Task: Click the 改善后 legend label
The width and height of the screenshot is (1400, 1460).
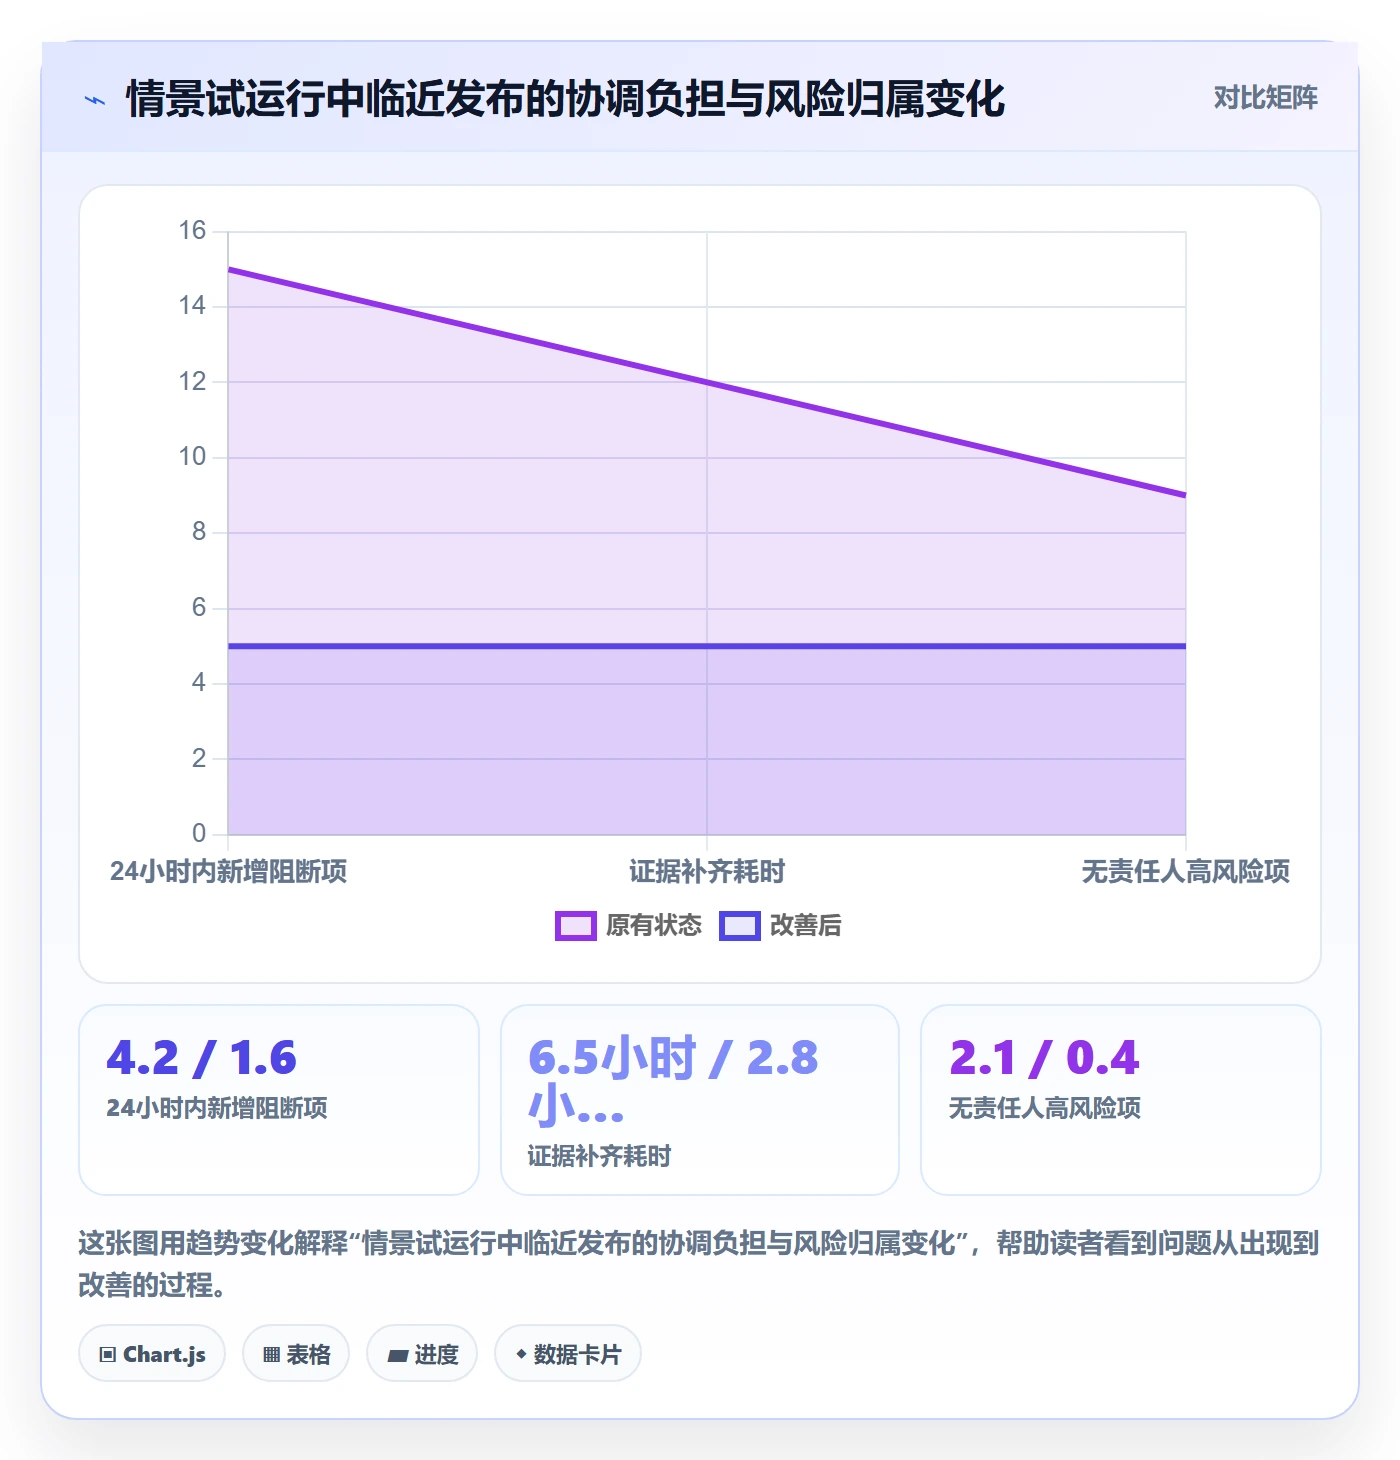Action: click(x=806, y=926)
